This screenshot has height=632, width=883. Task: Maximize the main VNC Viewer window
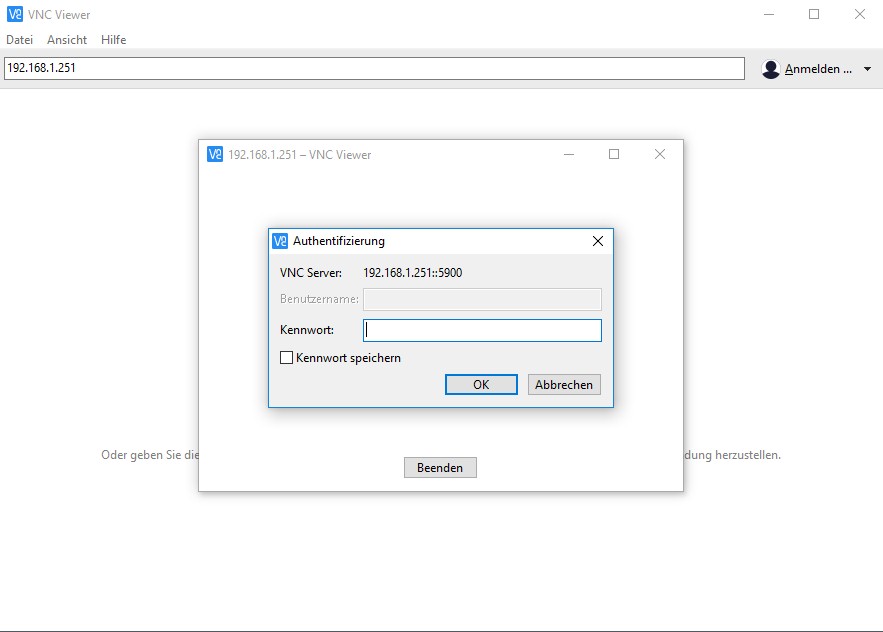(814, 14)
